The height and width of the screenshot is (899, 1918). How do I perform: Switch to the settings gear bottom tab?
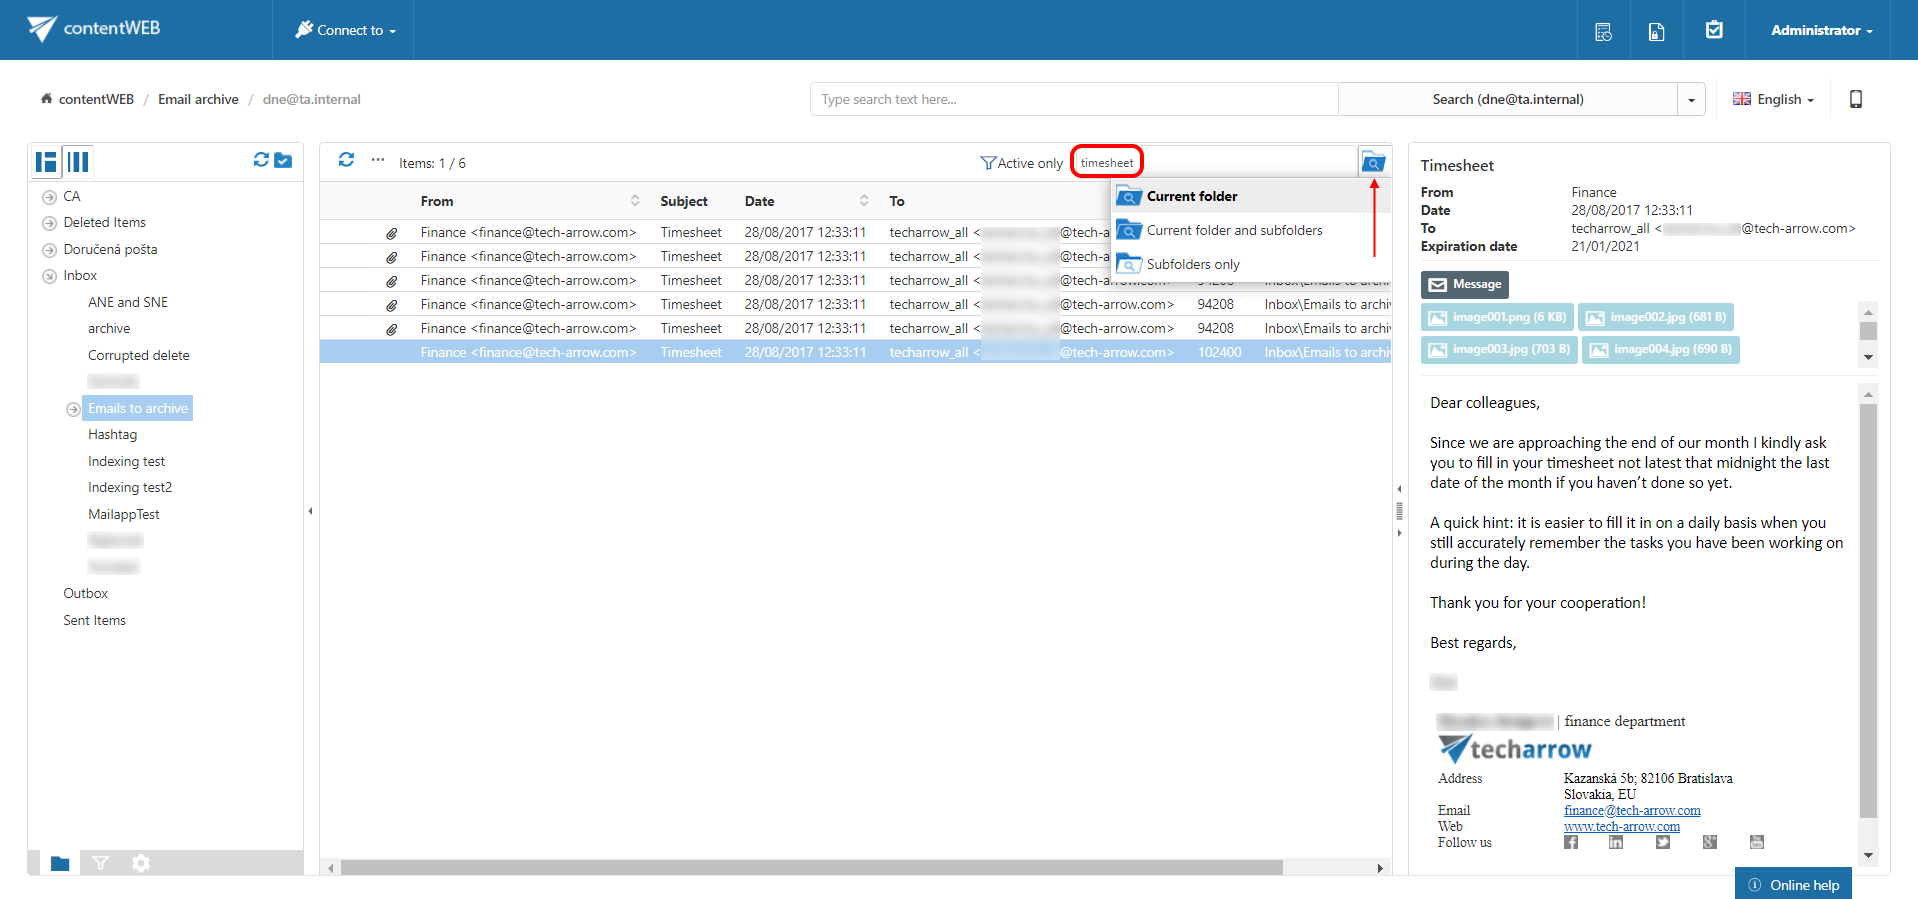(141, 863)
